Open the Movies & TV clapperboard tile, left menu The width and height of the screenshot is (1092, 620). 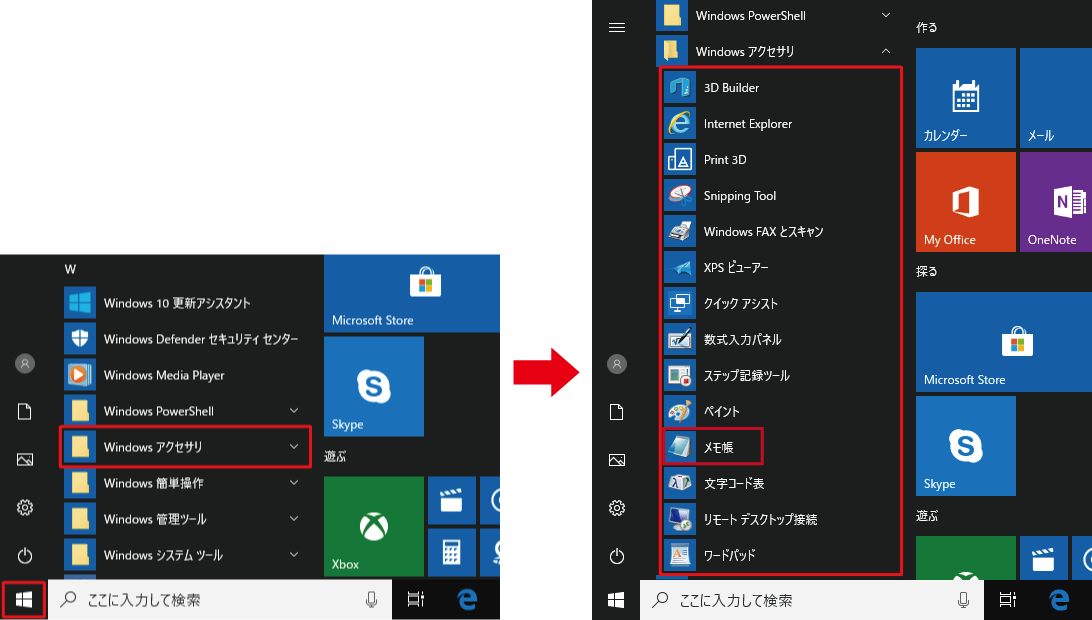click(451, 500)
